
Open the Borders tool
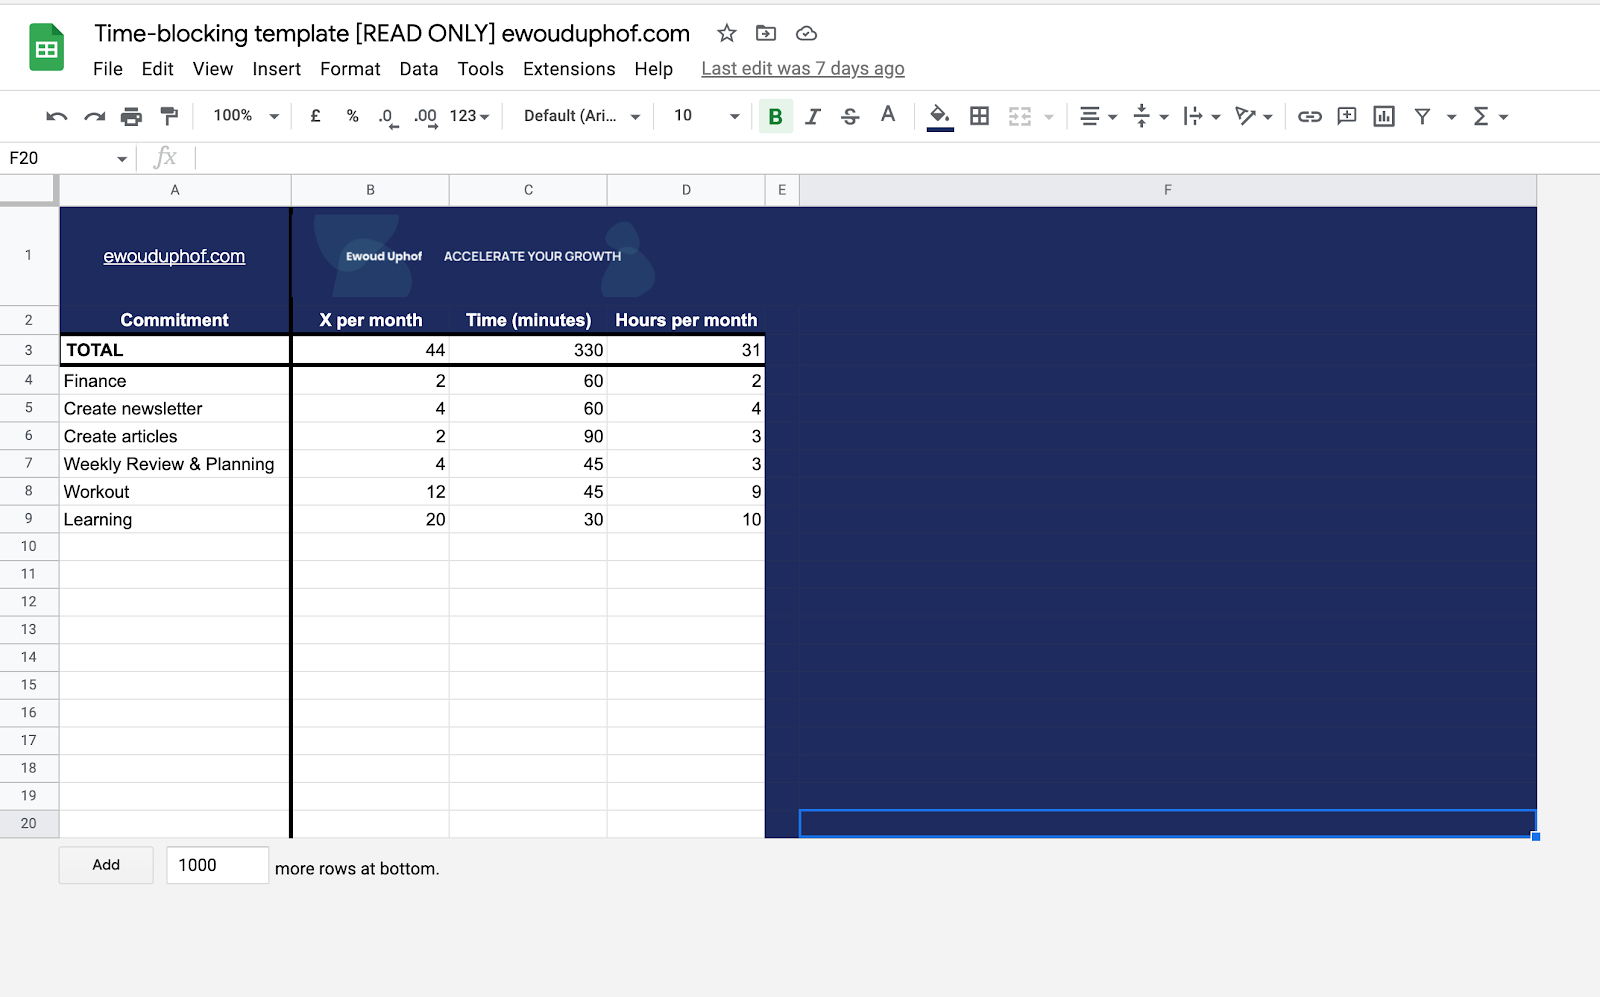(x=980, y=116)
